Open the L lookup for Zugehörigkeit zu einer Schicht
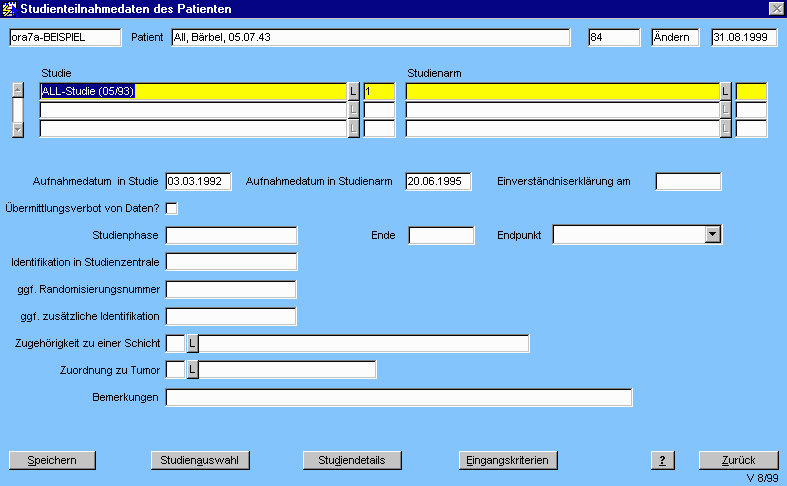The image size is (787, 486). (x=193, y=344)
